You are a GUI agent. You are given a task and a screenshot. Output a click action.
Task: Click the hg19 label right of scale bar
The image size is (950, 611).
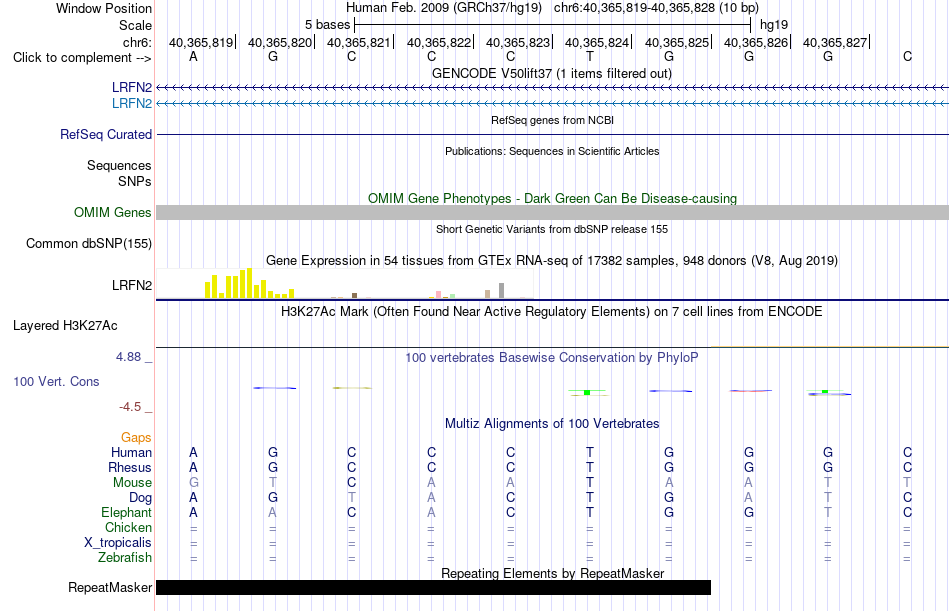774,25
